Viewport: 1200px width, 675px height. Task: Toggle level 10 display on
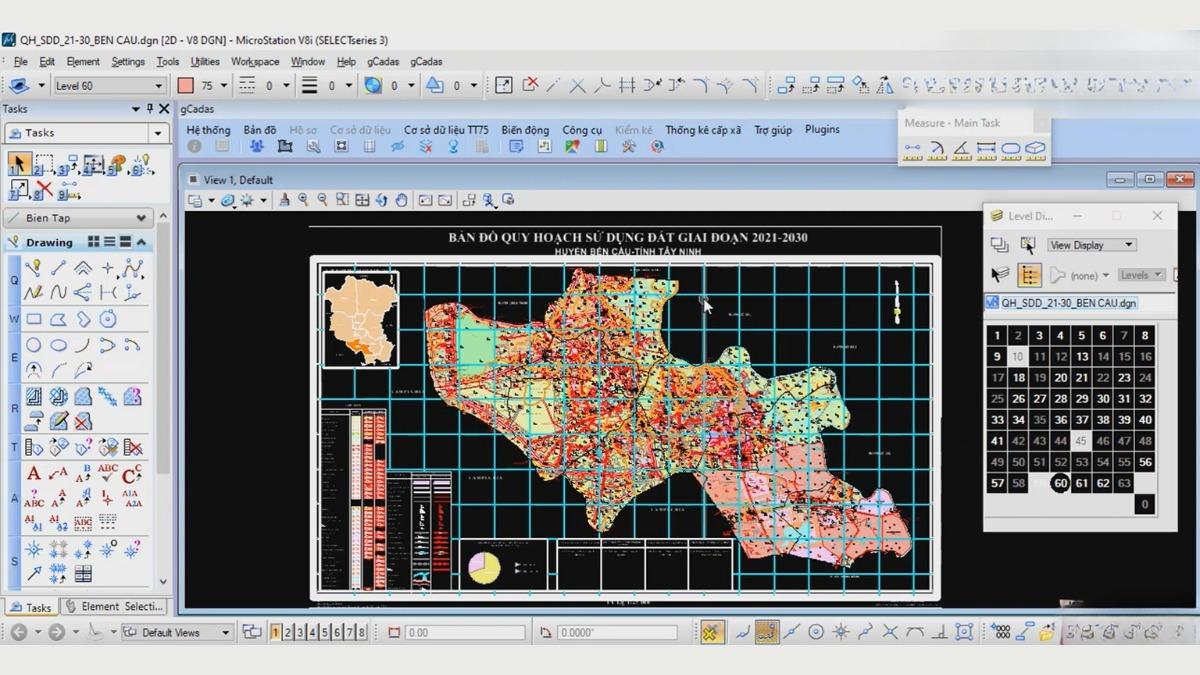pyautogui.click(x=1018, y=356)
